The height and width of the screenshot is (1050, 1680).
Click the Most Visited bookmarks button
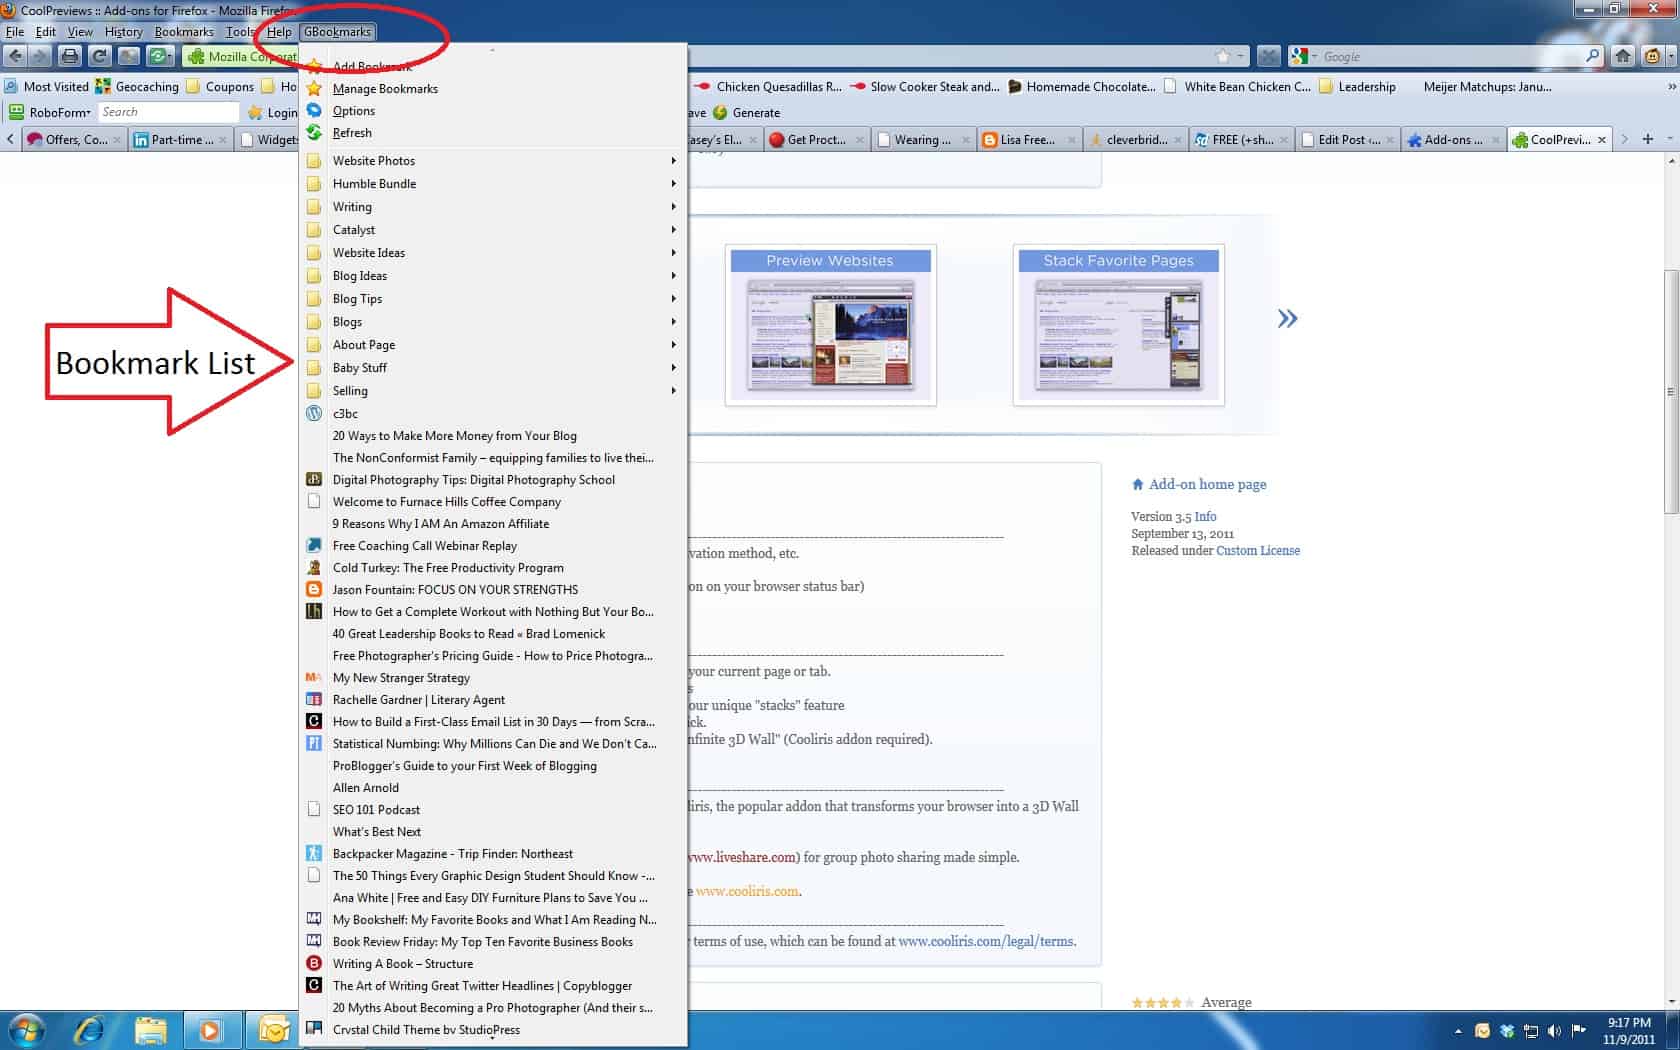47,87
